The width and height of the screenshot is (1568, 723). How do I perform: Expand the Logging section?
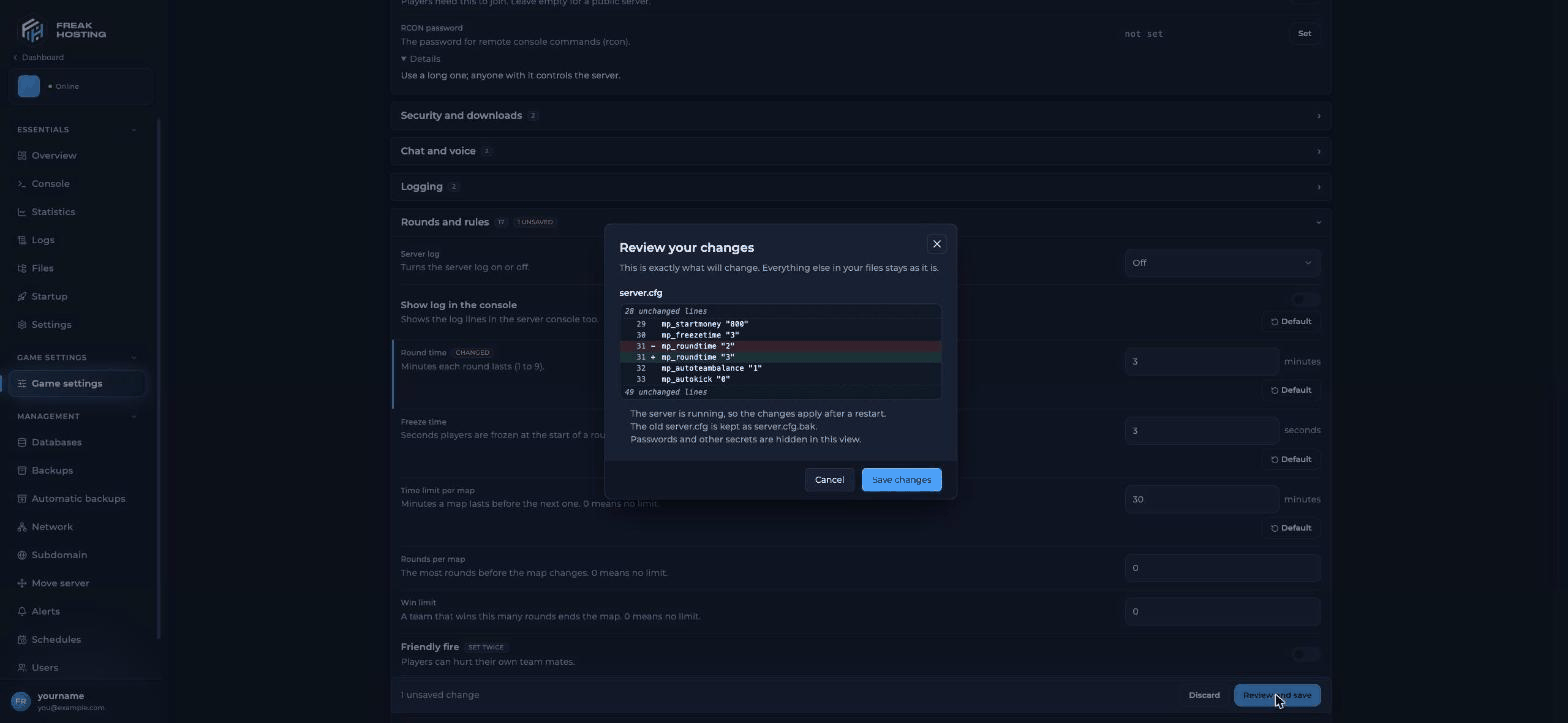coord(861,187)
